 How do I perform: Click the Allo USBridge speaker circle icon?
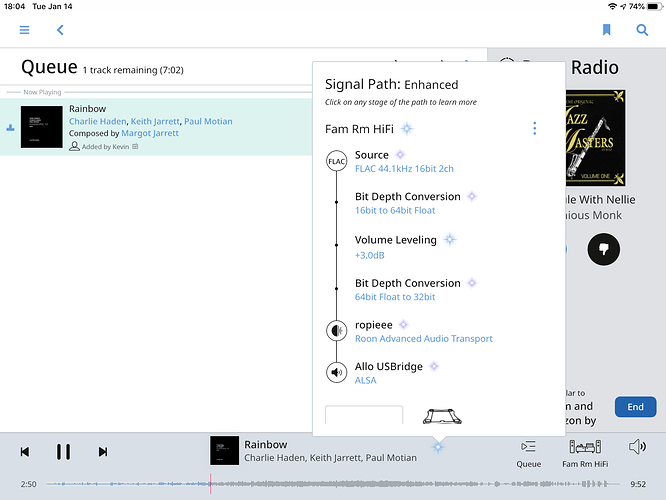(x=336, y=373)
